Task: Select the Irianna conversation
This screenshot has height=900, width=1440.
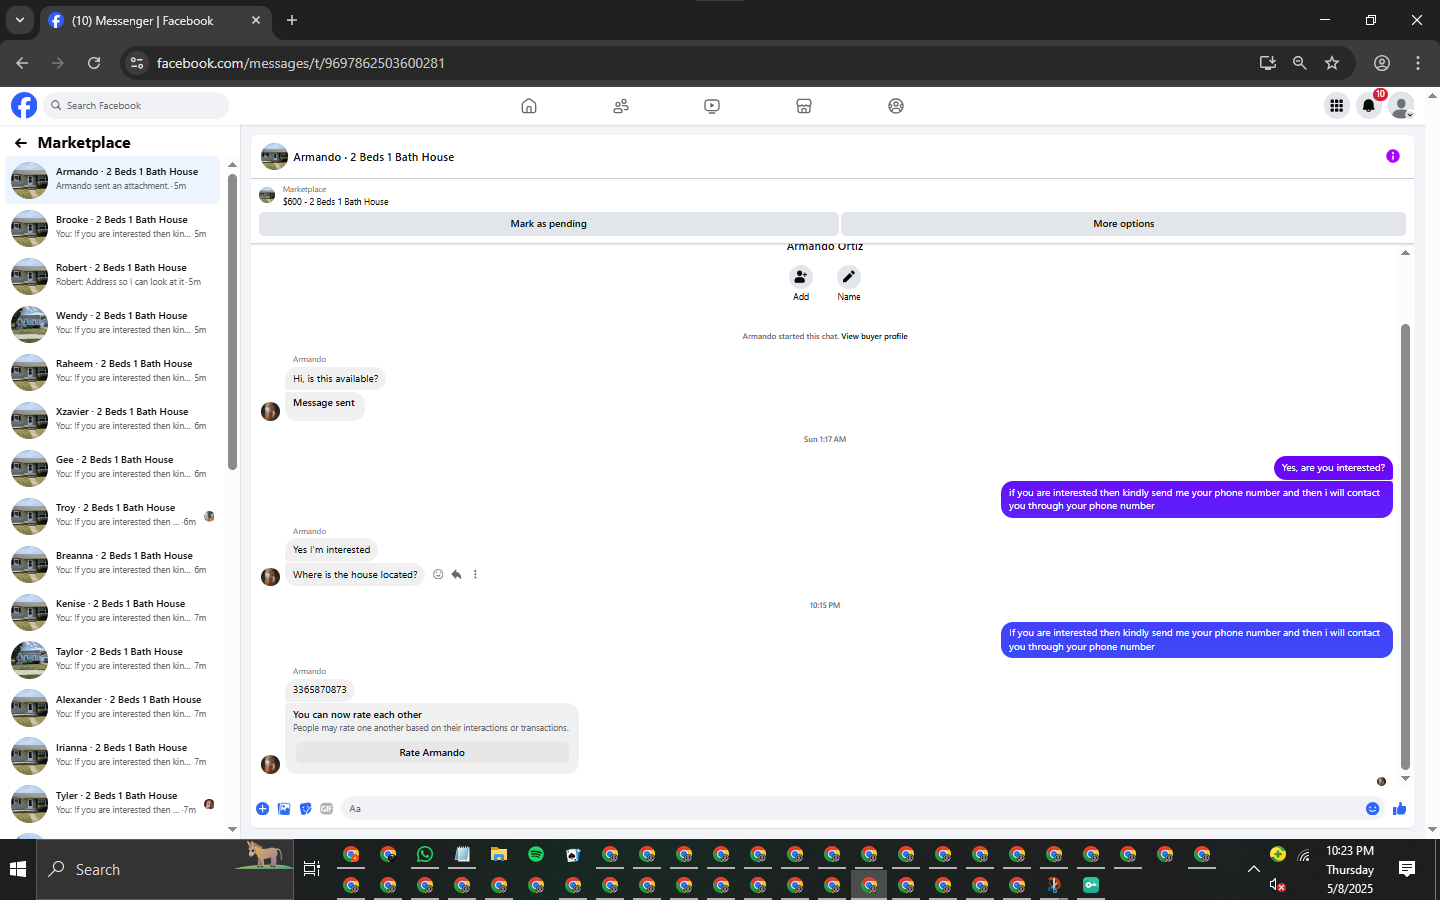Action: click(113, 755)
